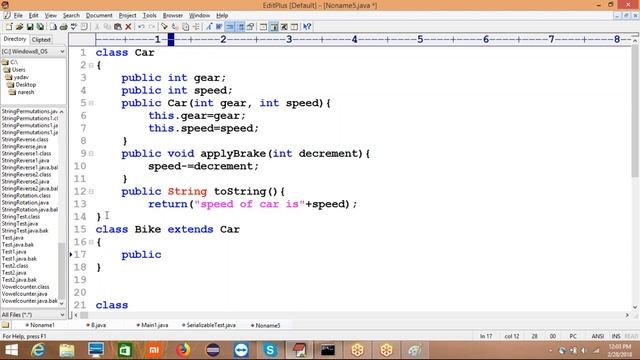
Task: Click the Copy toolbar icon
Action: [x=107, y=27]
